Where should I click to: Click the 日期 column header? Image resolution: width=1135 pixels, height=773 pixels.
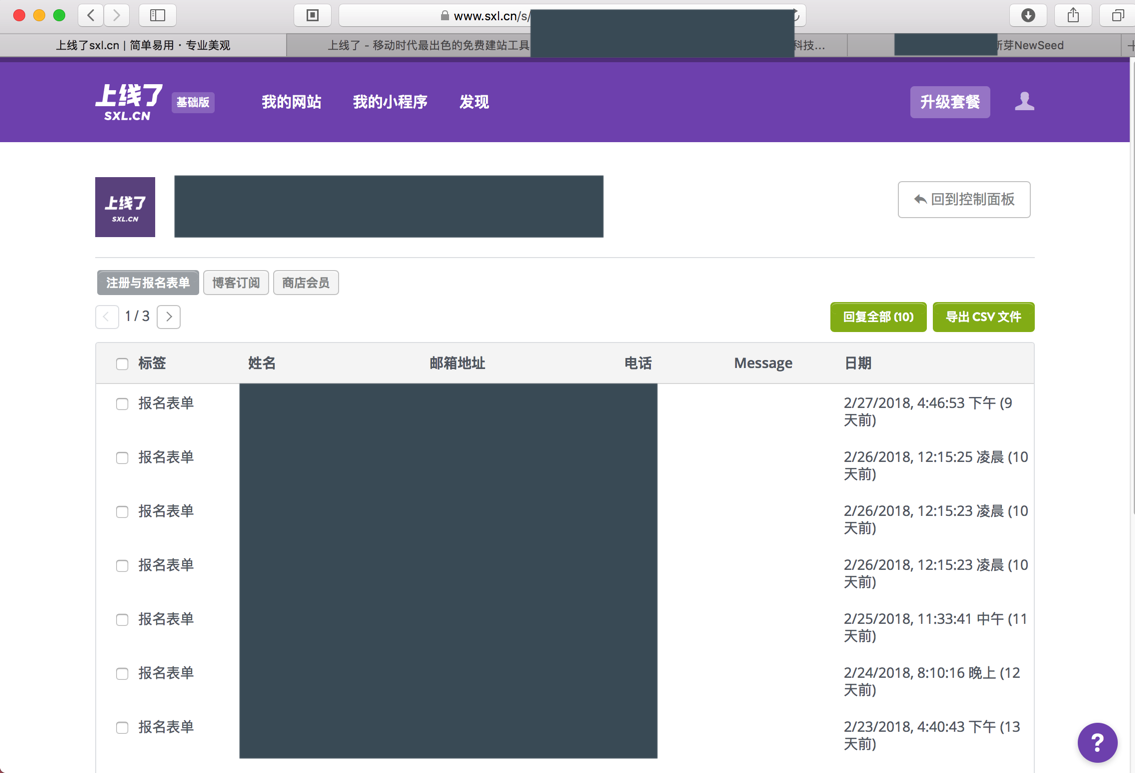pos(858,363)
